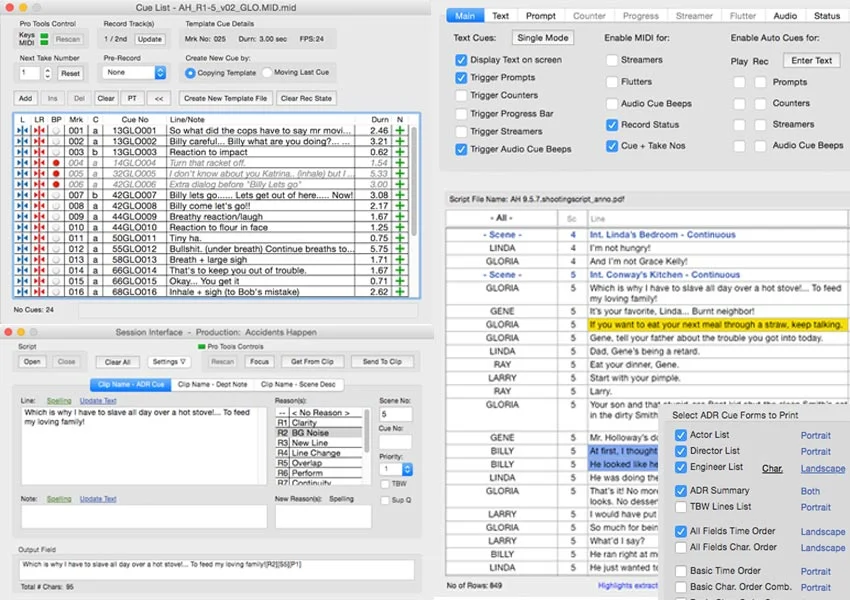This screenshot has width=850, height=600.
Task: Uncheck the Actor List print option
Action: (x=681, y=435)
